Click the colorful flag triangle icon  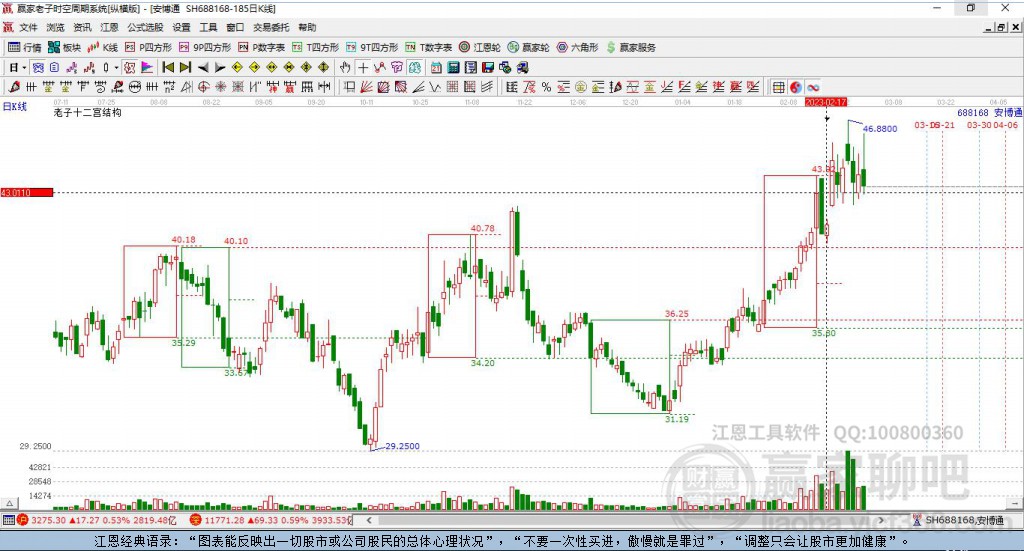point(147,67)
